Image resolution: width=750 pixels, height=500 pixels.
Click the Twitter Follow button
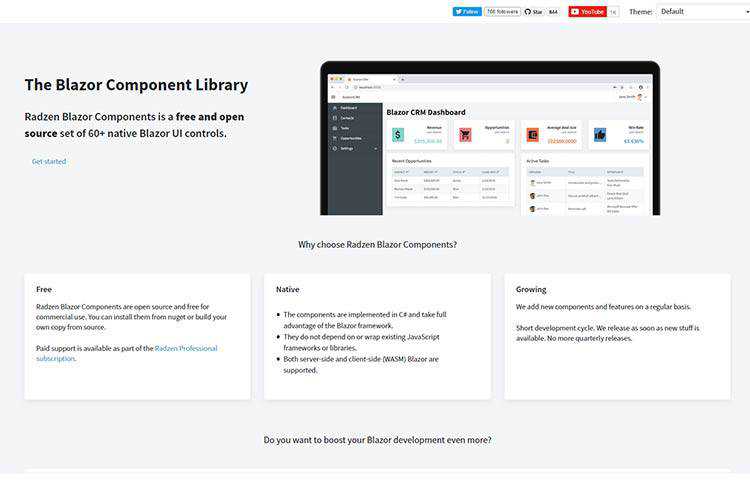[467, 12]
